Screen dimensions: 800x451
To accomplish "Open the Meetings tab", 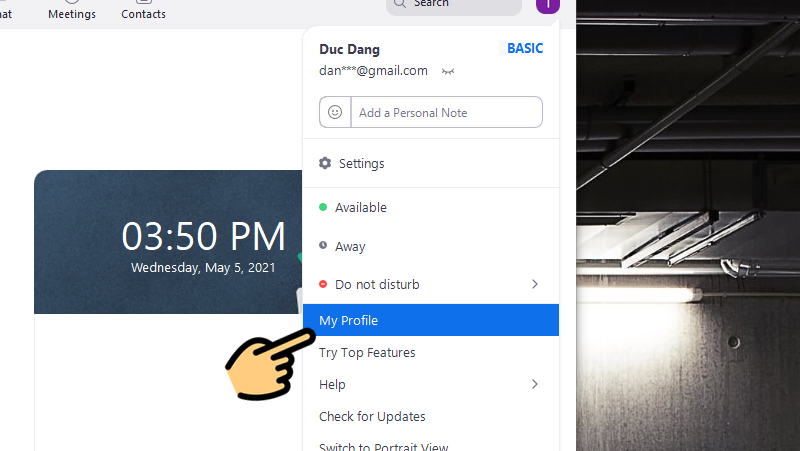I will click(72, 13).
